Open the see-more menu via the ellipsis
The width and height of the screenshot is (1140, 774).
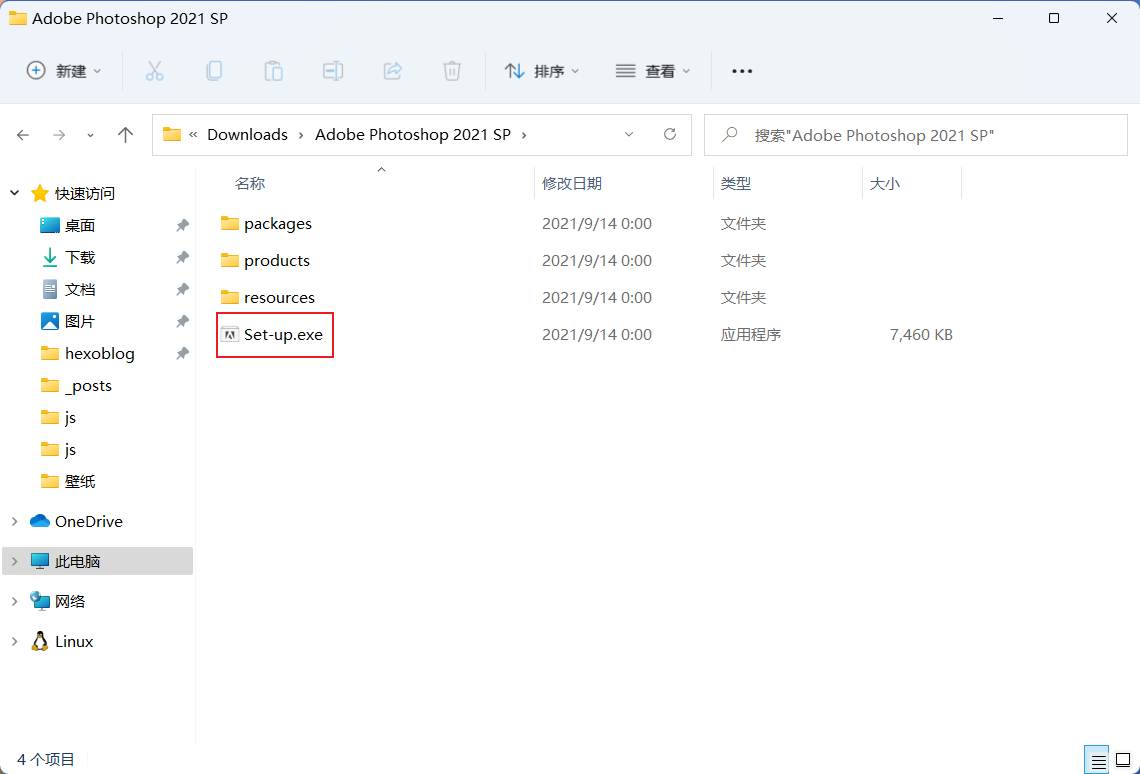[741, 70]
